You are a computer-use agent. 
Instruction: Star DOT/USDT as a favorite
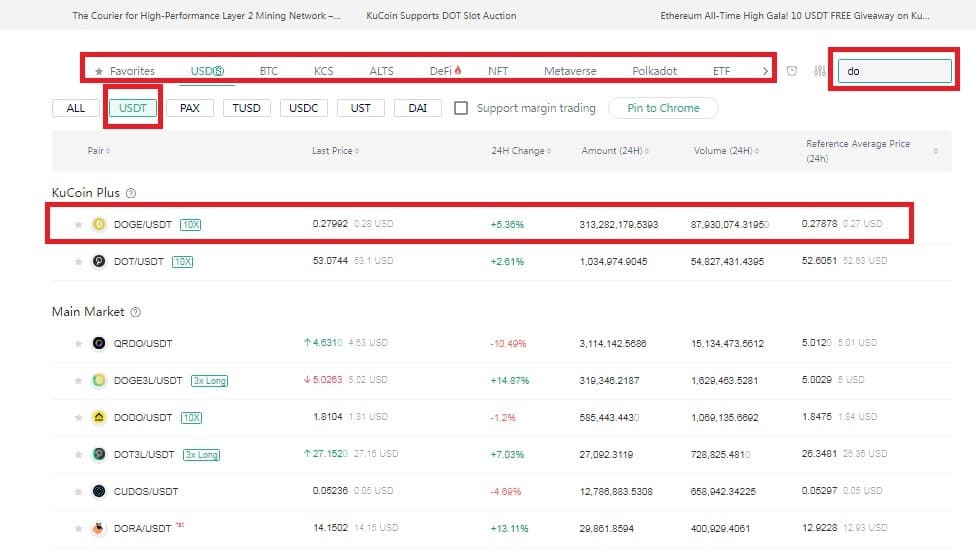point(78,261)
